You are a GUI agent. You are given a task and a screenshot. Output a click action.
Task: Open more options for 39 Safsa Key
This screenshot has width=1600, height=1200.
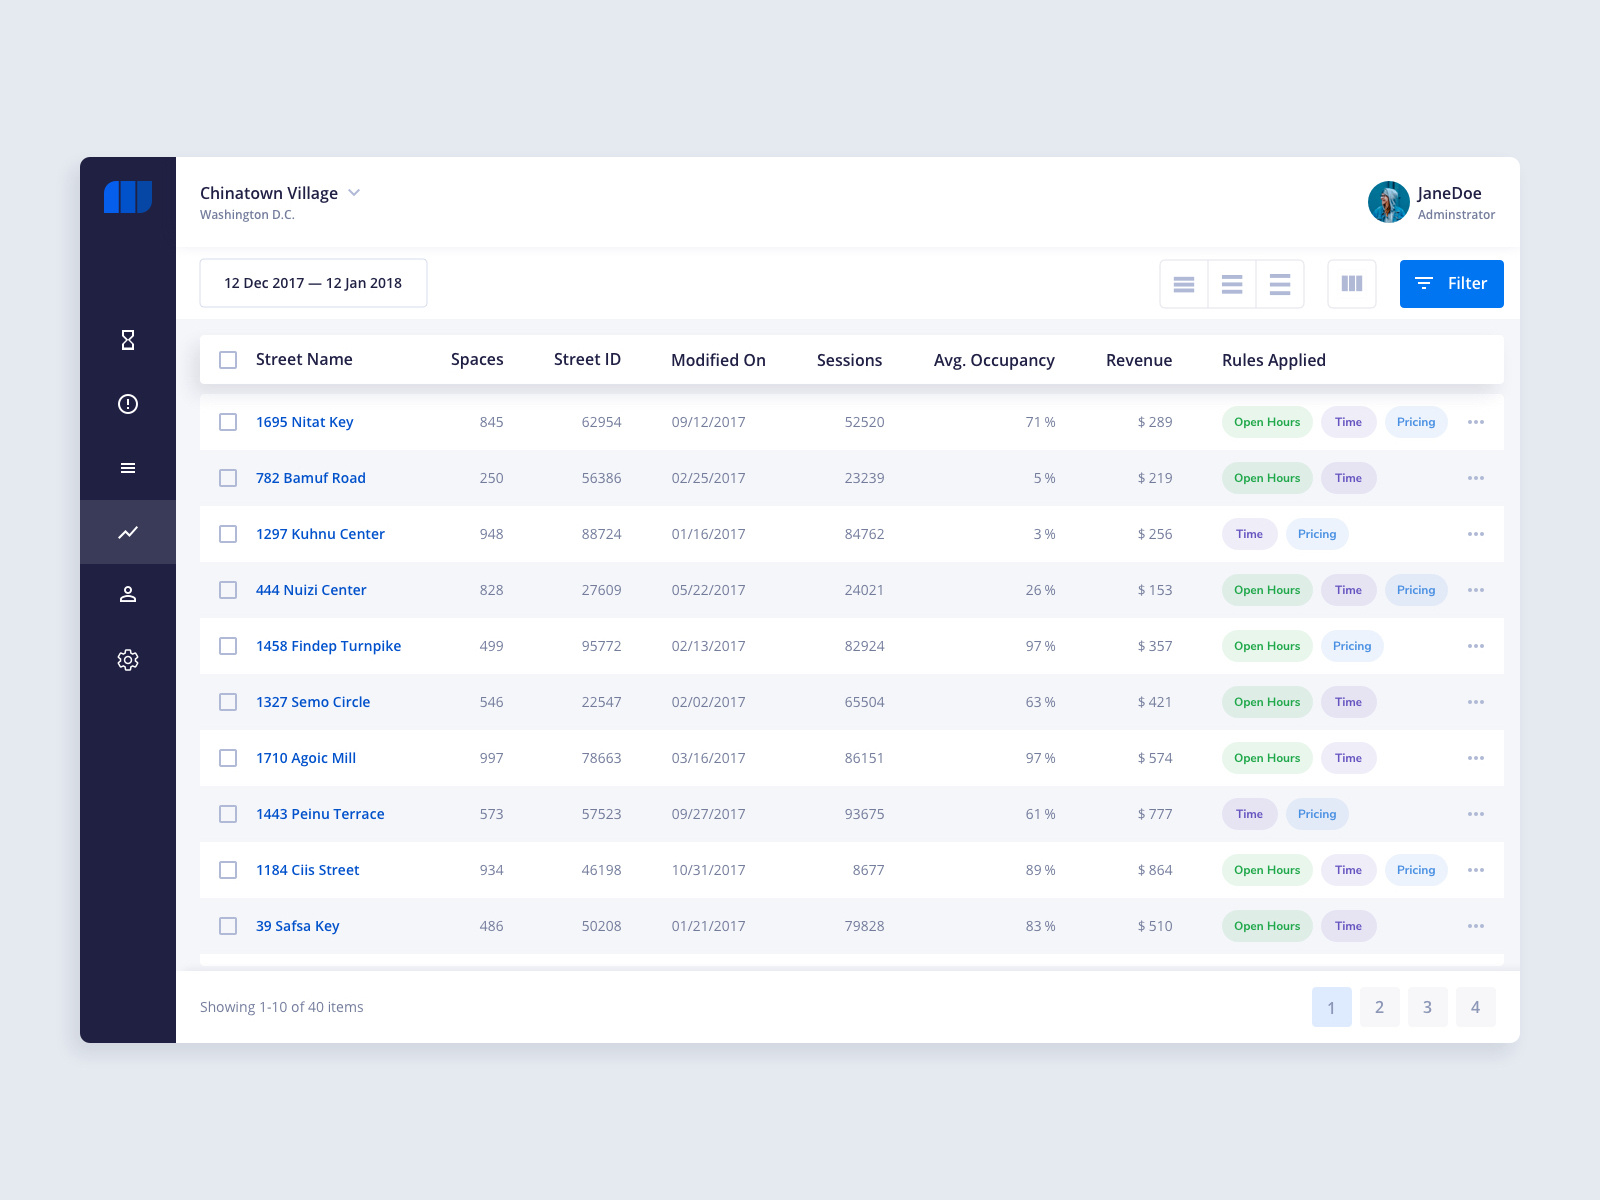tap(1476, 926)
